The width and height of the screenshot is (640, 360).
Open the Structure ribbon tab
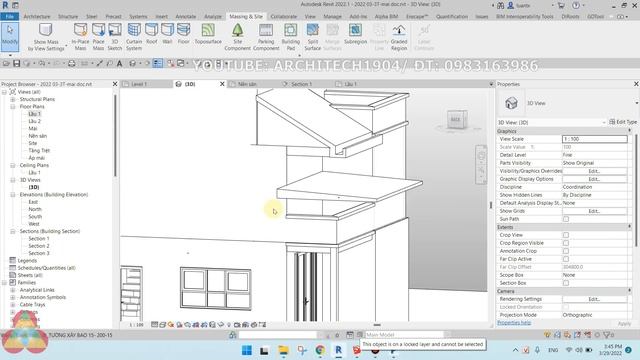coord(68,16)
